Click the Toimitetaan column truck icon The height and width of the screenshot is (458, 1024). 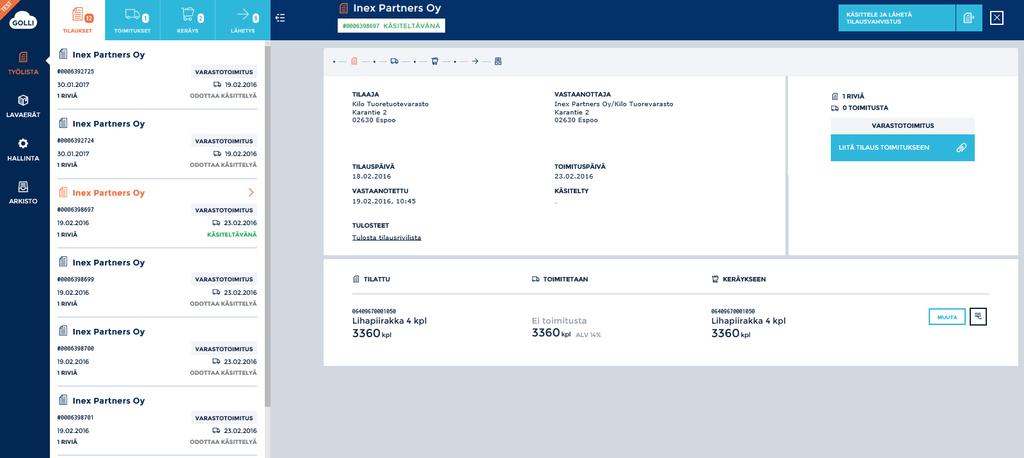tap(536, 279)
